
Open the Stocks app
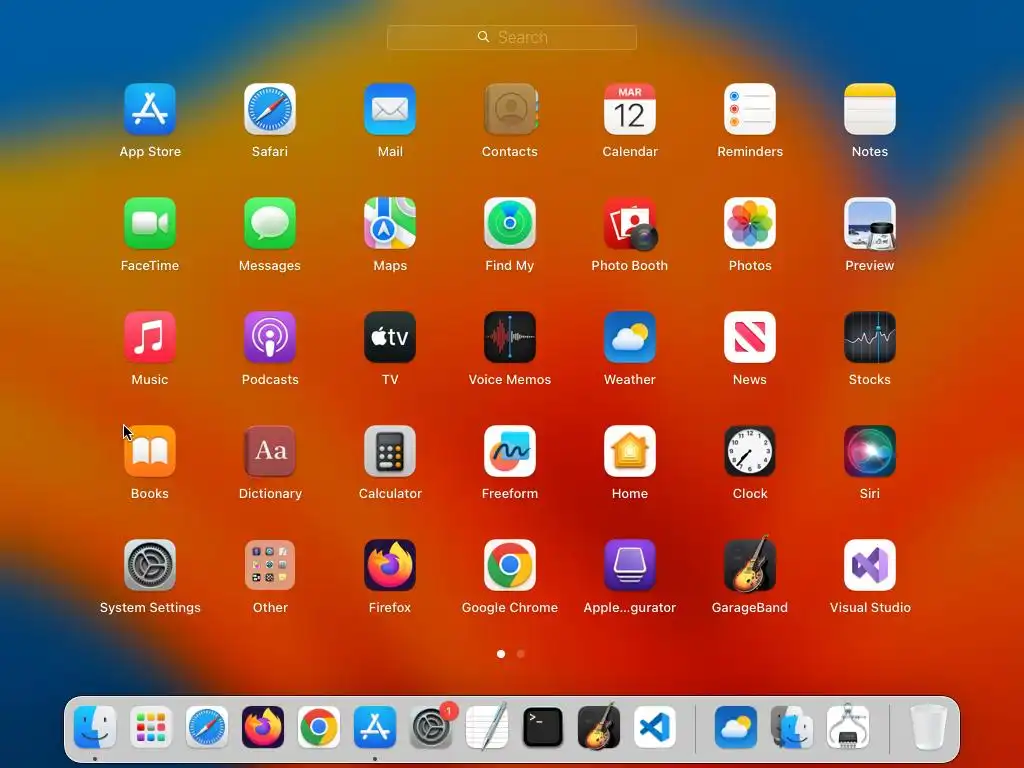(x=870, y=337)
